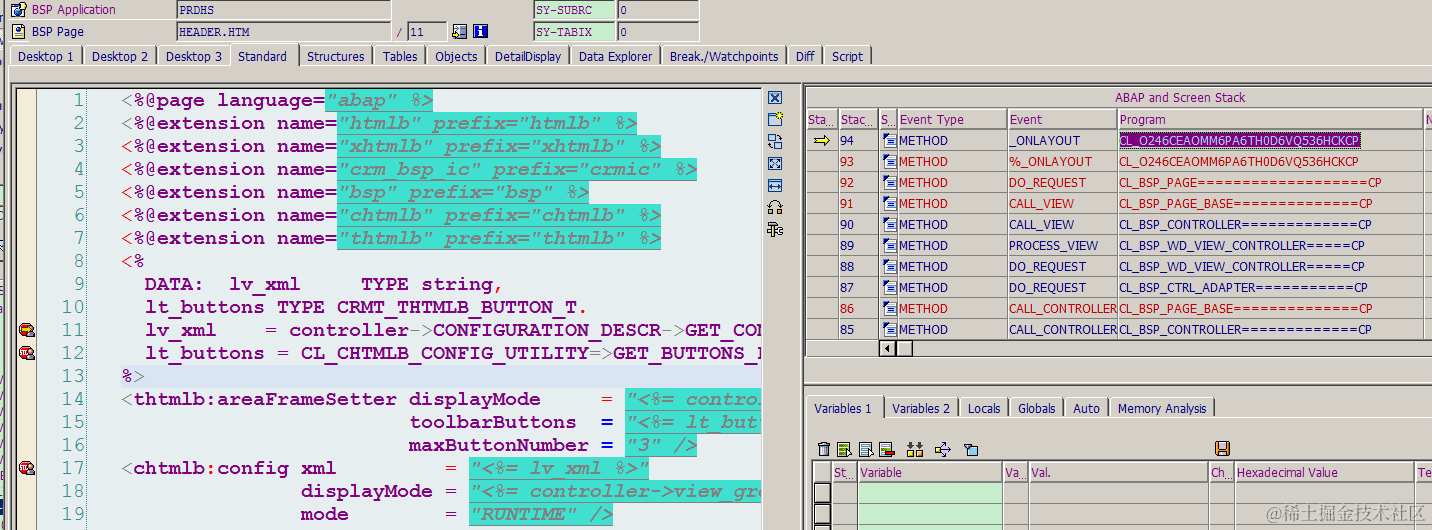1432x530 pixels.
Task: Switch to Globals tab
Action: (1037, 408)
